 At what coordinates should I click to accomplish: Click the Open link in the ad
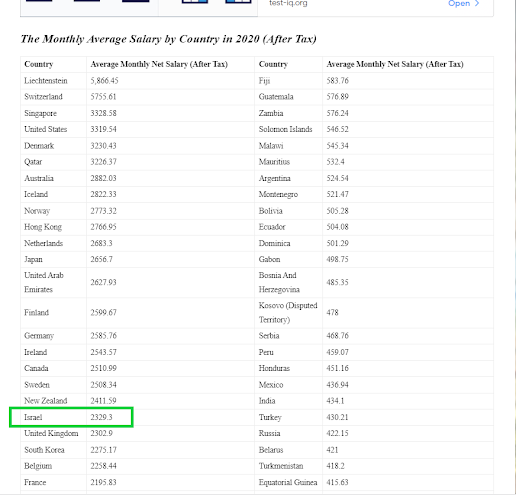(459, 3)
